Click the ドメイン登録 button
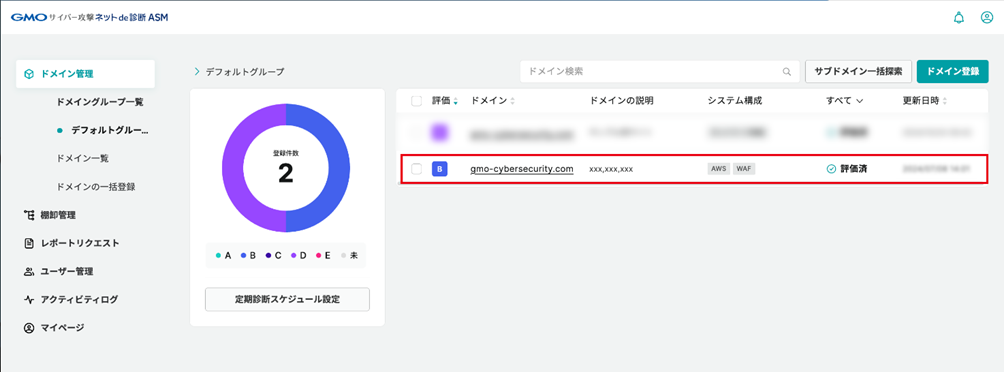1004x372 pixels. (953, 72)
